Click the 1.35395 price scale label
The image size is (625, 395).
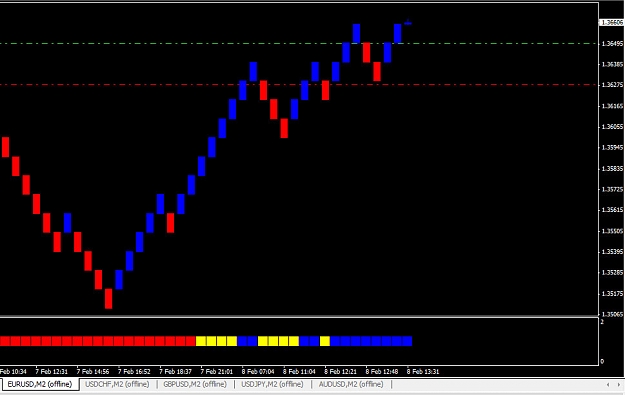[612, 252]
